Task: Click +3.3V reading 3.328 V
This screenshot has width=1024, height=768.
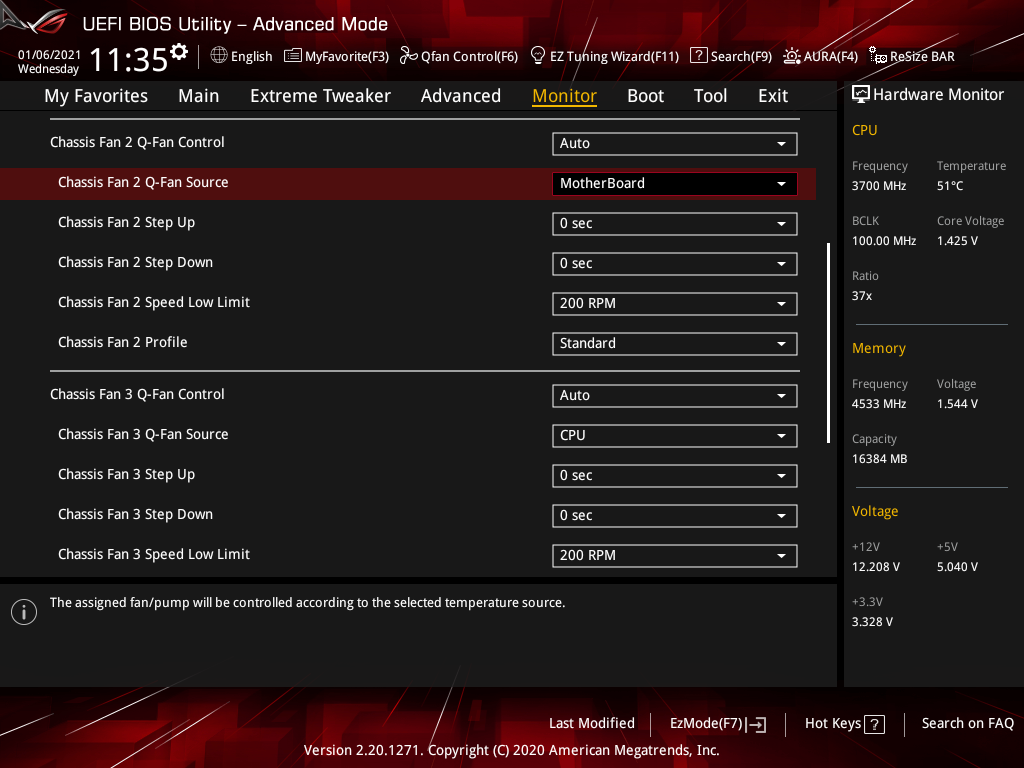Action: pos(872,622)
